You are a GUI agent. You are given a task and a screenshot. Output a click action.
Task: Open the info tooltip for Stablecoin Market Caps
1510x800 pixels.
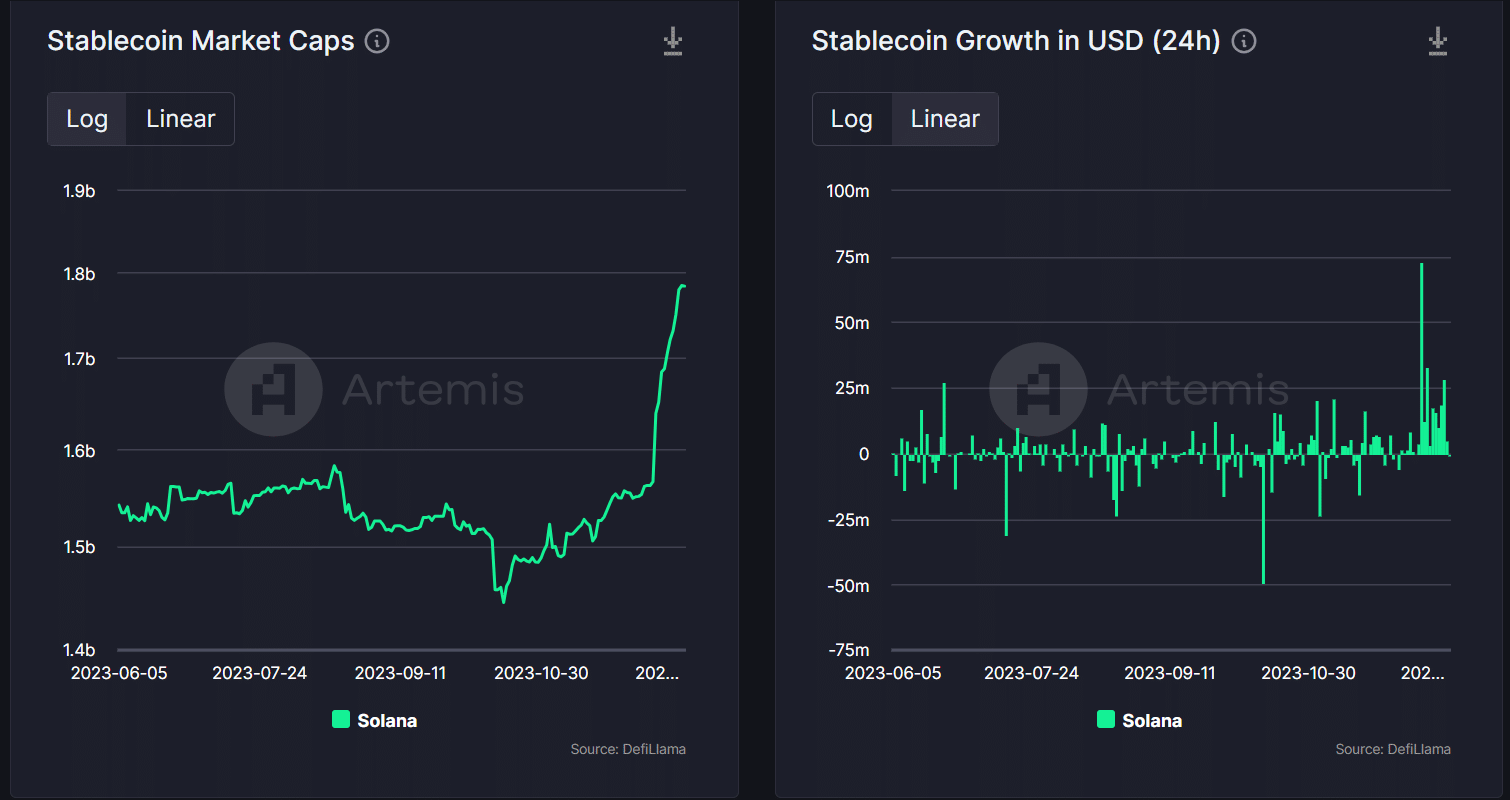pyautogui.click(x=378, y=41)
